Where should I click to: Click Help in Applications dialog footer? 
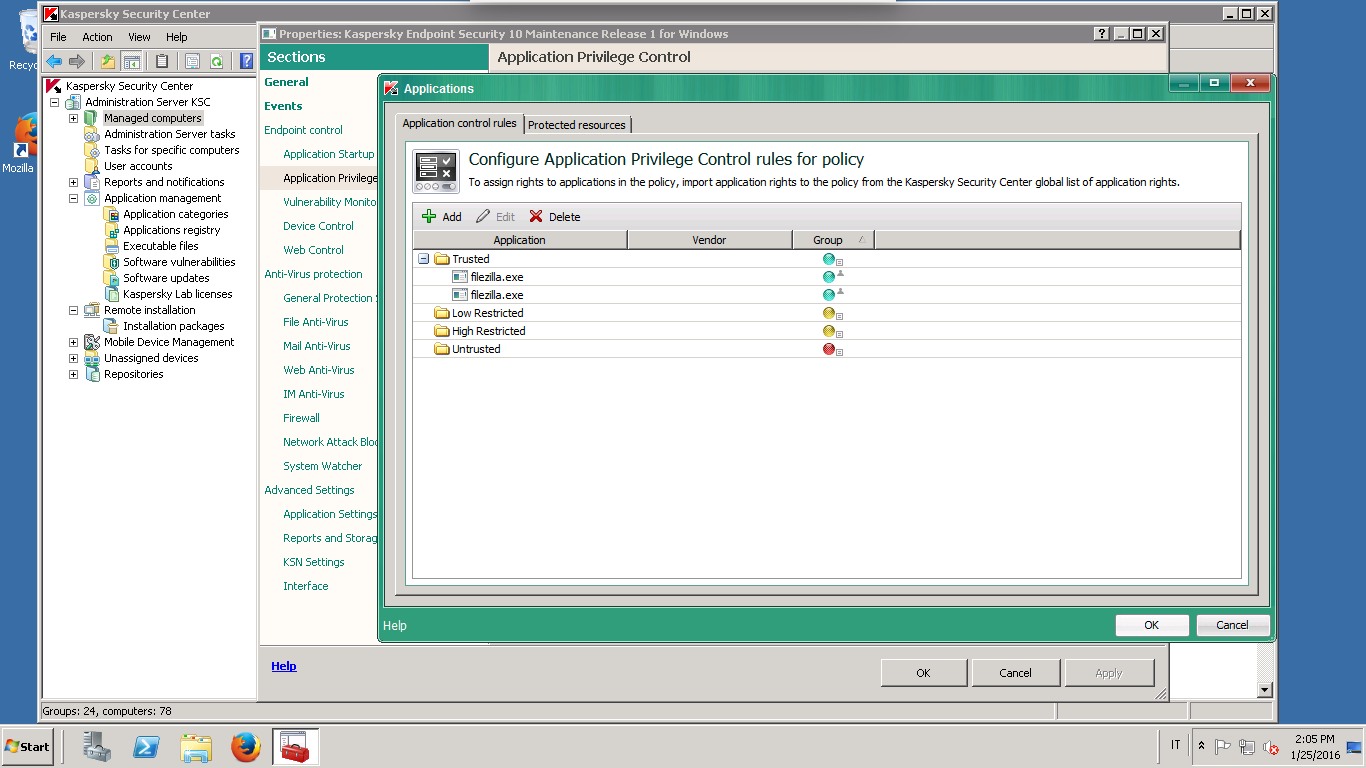(x=395, y=625)
